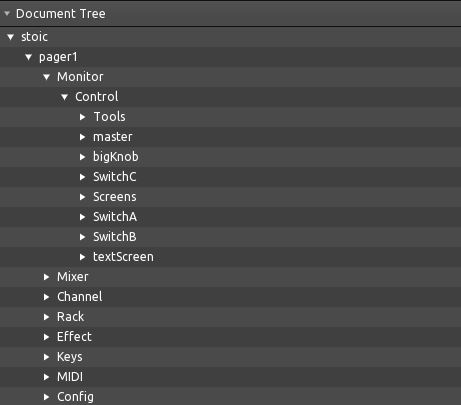Viewport: 461px width, 405px height.
Task: Select the Effect tree item label
Action: pos(74,337)
